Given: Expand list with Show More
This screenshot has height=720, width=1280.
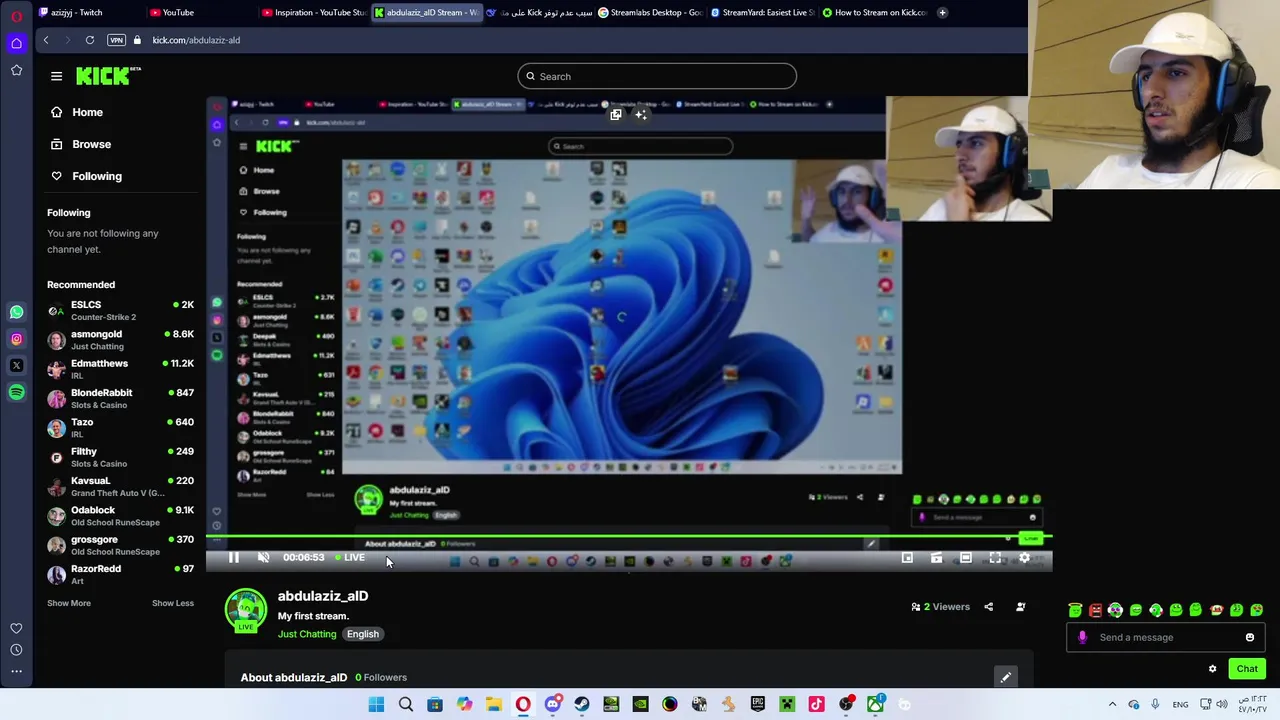Looking at the screenshot, I should (x=69, y=603).
